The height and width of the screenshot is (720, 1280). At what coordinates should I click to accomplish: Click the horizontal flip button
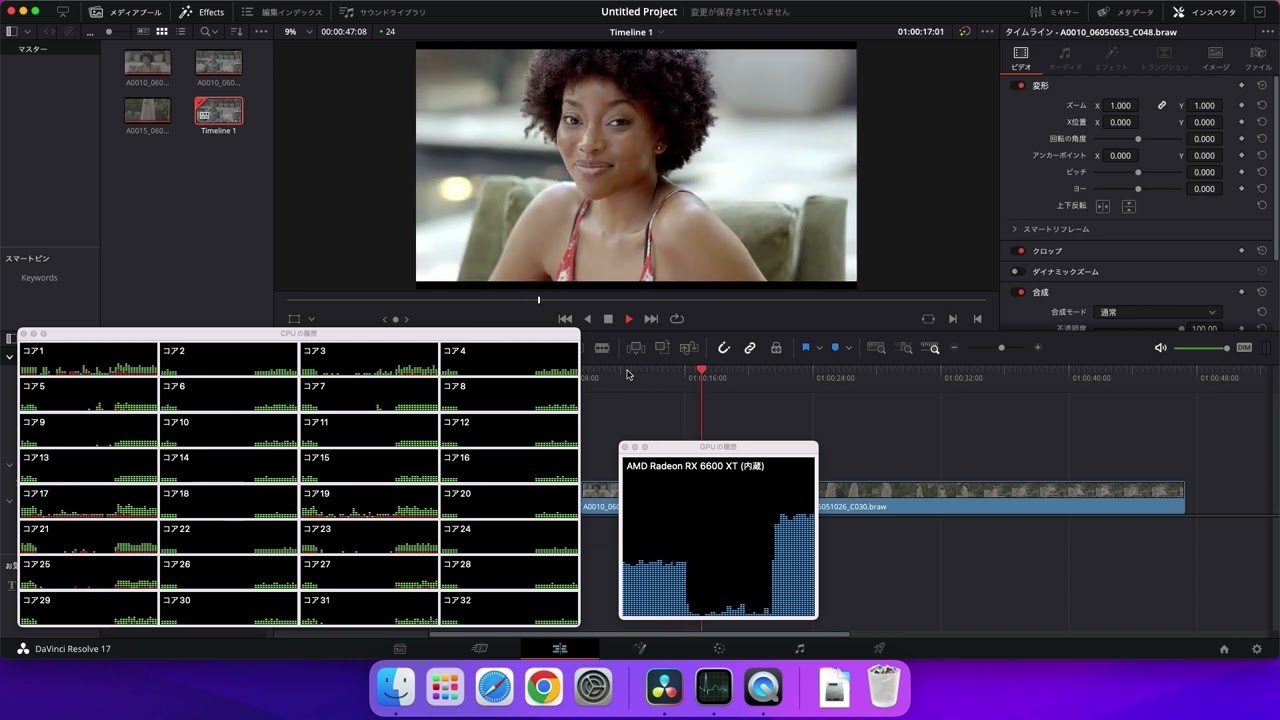tap(1103, 206)
